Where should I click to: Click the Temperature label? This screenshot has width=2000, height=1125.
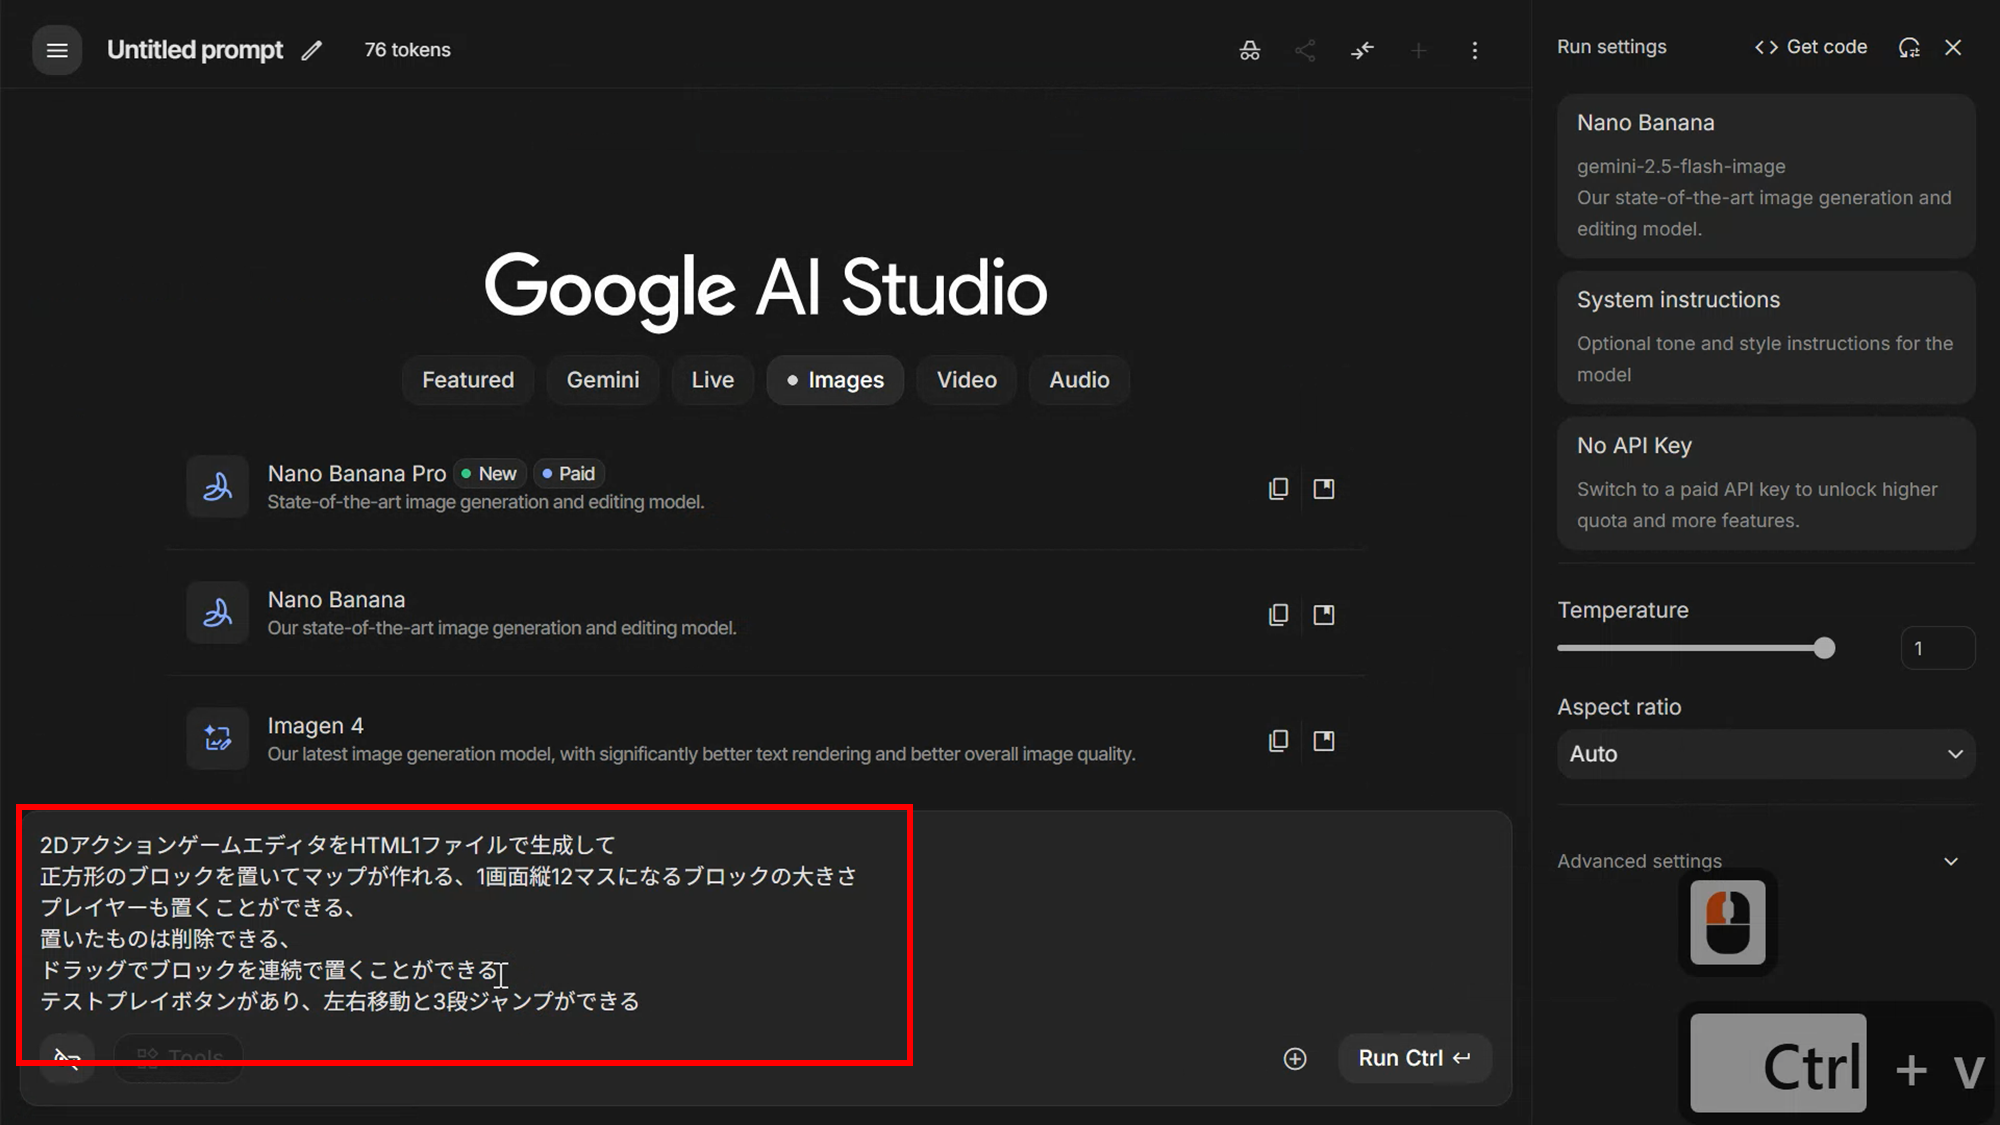1623,610
